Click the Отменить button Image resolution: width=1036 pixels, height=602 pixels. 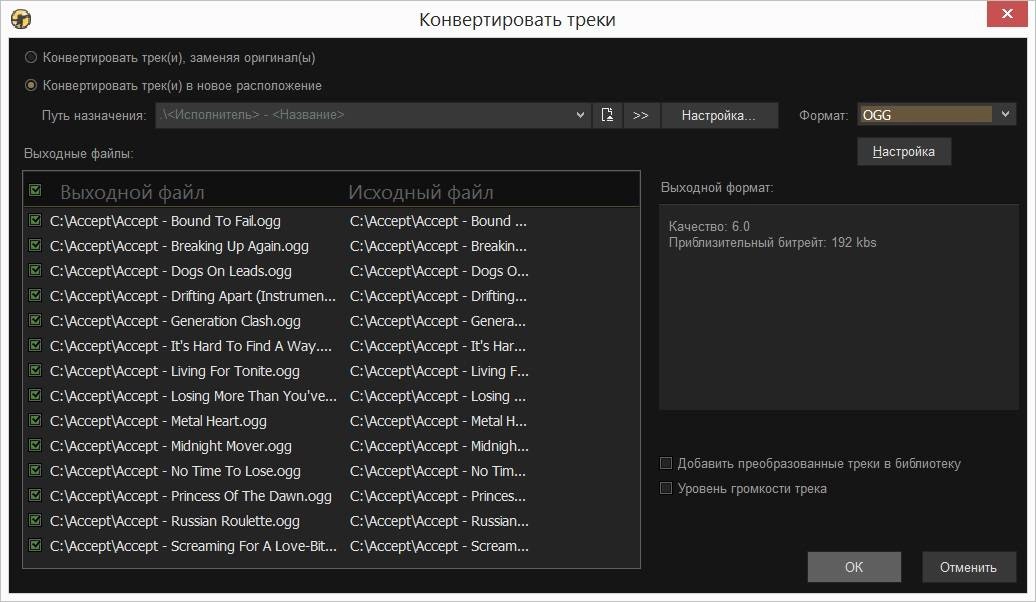click(969, 567)
